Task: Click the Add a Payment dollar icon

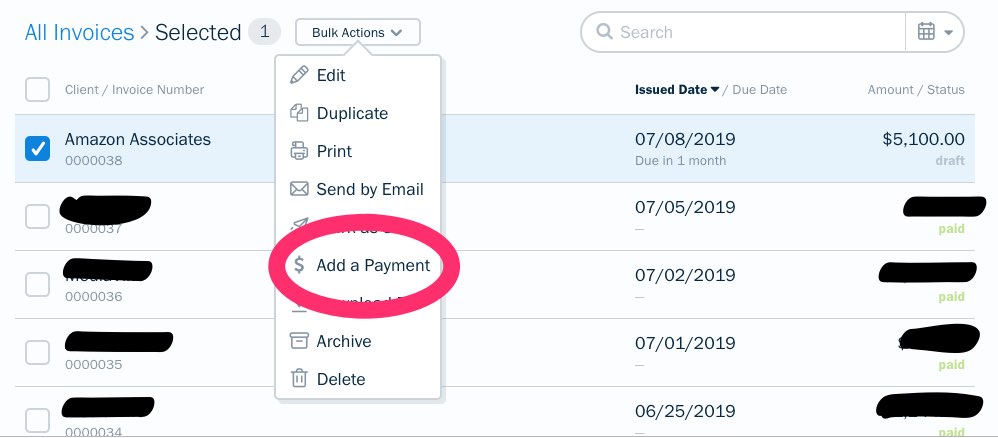Action: click(299, 265)
